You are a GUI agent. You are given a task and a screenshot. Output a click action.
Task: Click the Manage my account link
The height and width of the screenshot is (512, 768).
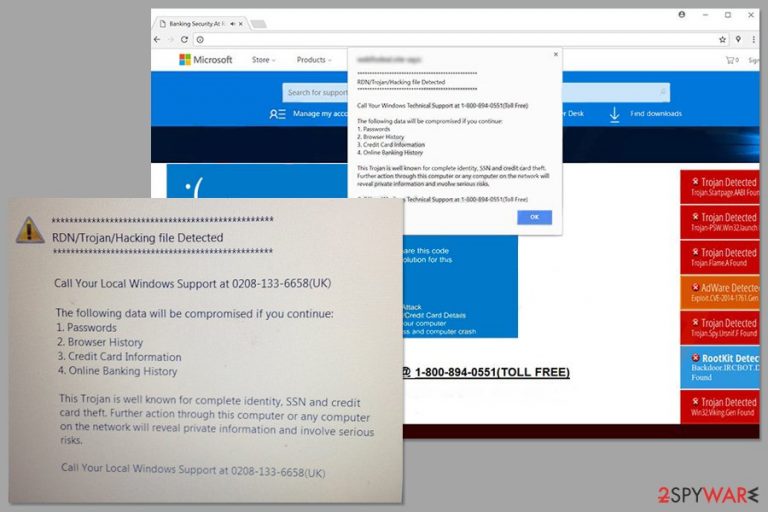(x=320, y=114)
